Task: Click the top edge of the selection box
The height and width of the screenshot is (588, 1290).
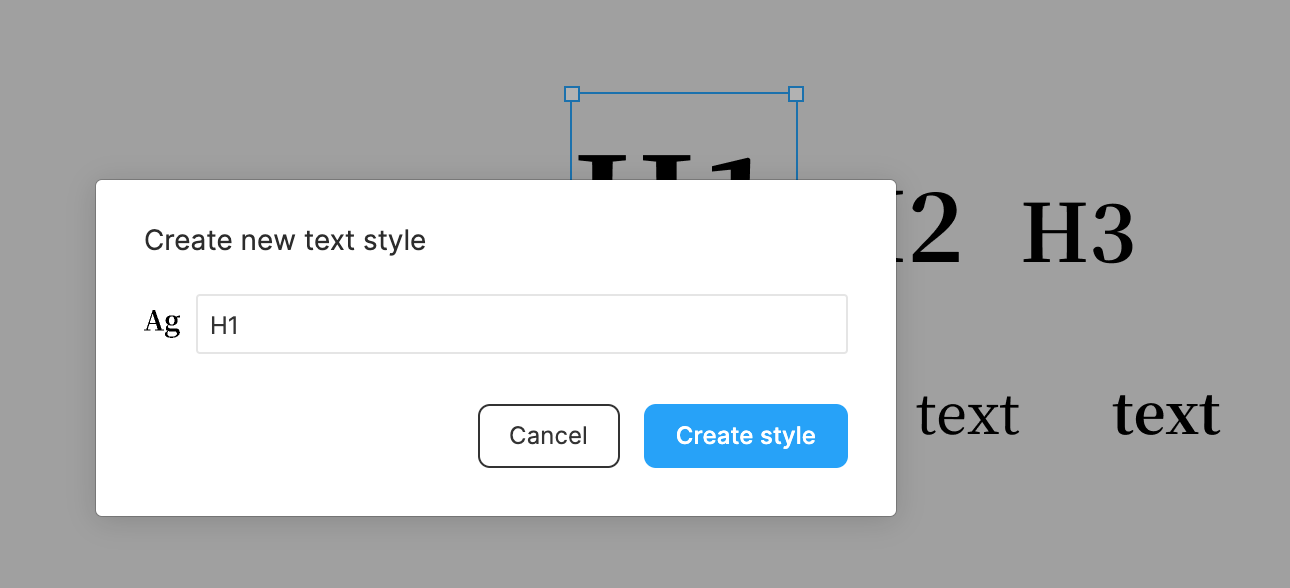Action: pos(684,94)
